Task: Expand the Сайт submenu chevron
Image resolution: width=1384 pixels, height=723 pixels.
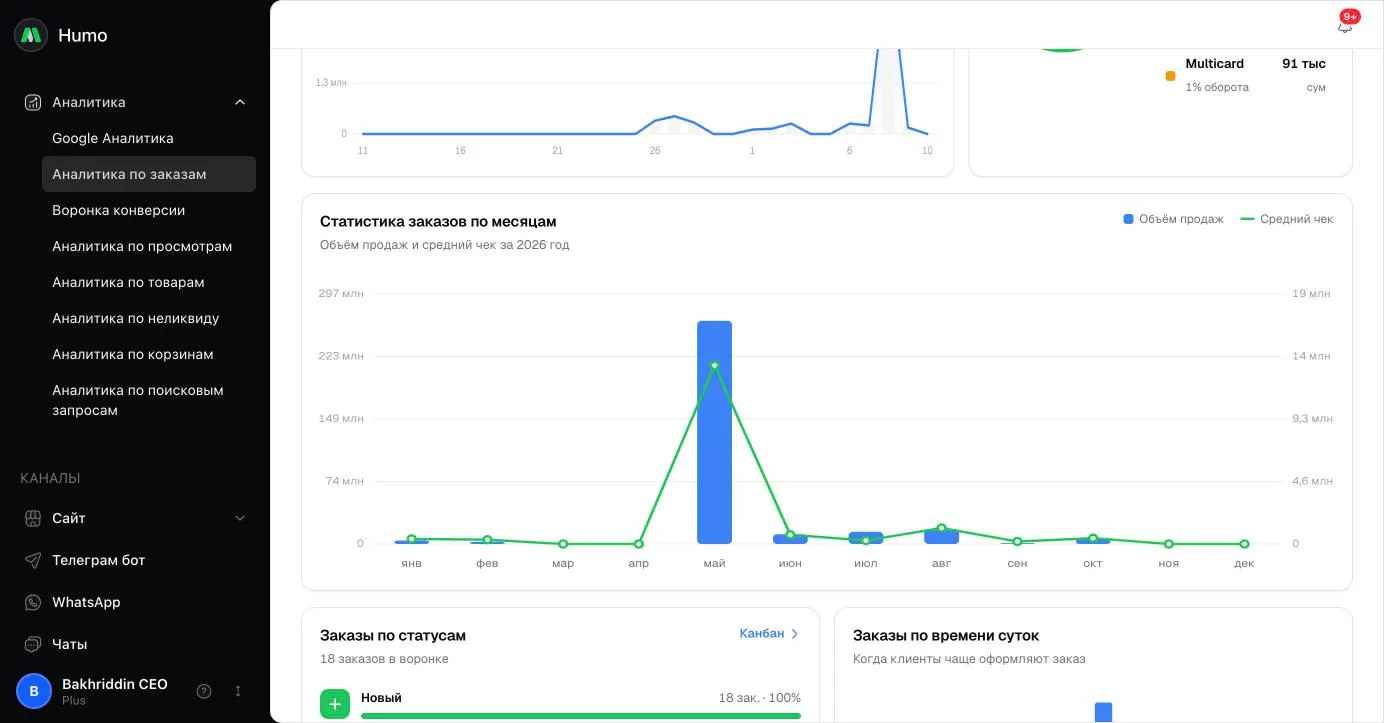Action: coord(240,518)
